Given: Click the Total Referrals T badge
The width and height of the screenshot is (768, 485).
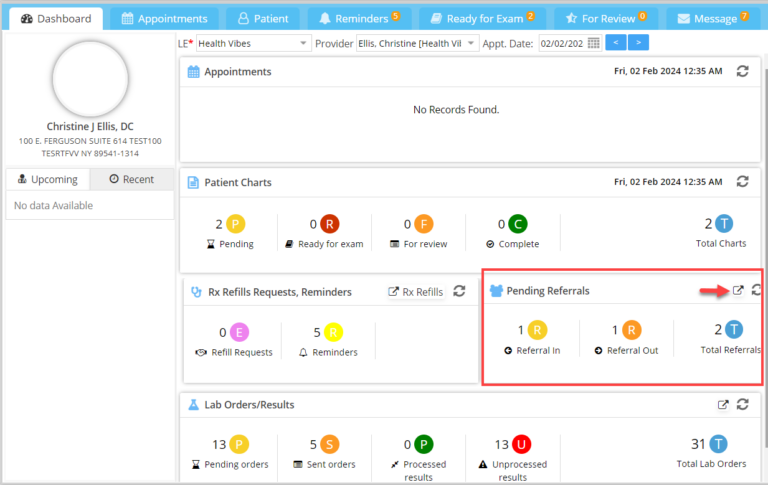Looking at the screenshot, I should point(734,329).
